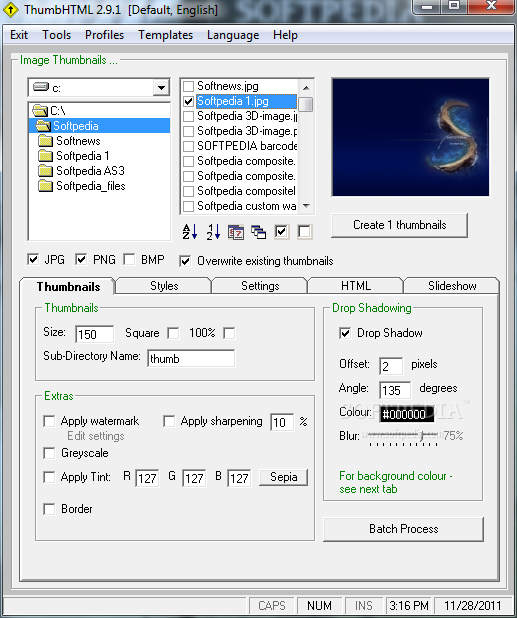The height and width of the screenshot is (618, 517).
Task: Switch to the HTML tab
Action: (x=356, y=286)
